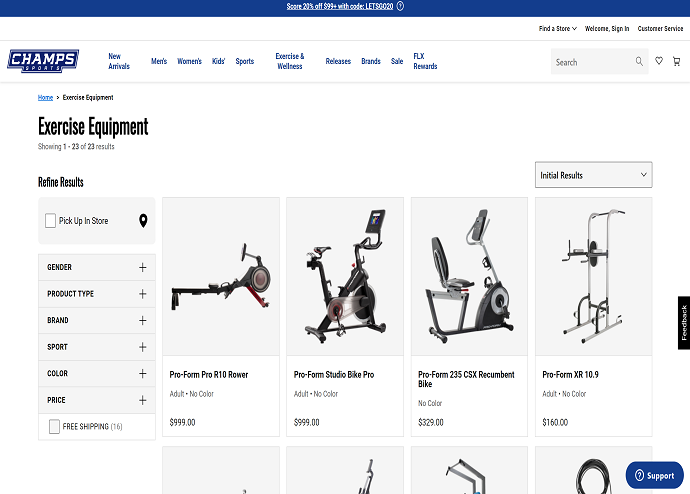Click the $329.00 price text
This screenshot has height=494, width=690.
(431, 422)
